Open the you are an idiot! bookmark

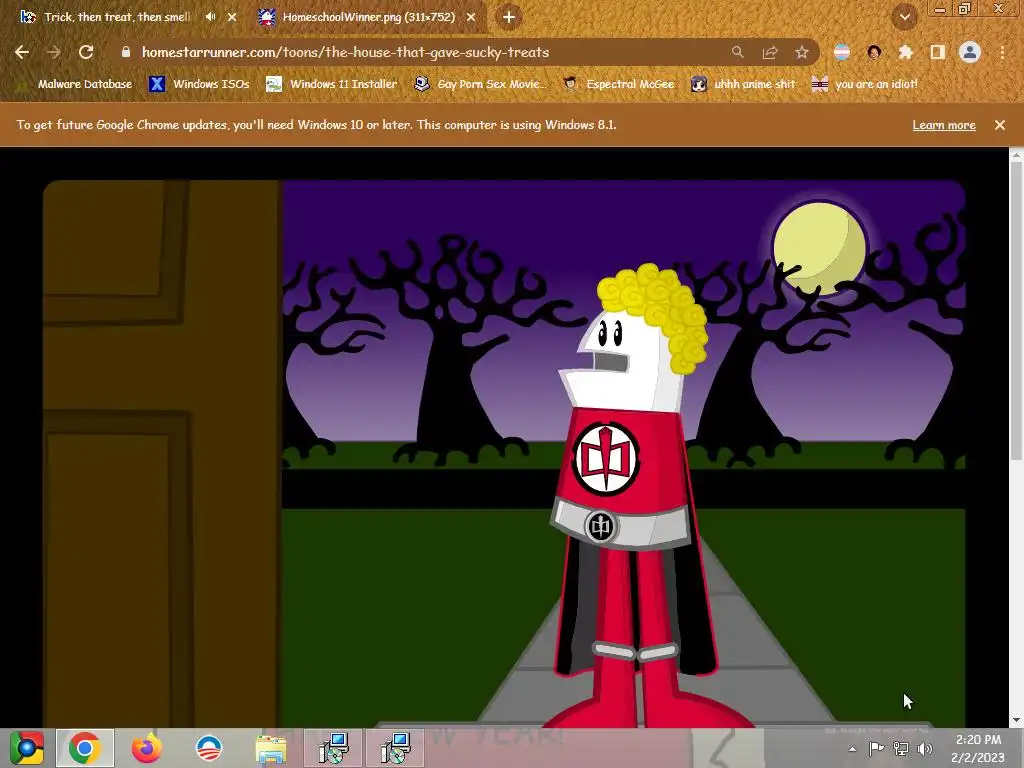click(865, 84)
